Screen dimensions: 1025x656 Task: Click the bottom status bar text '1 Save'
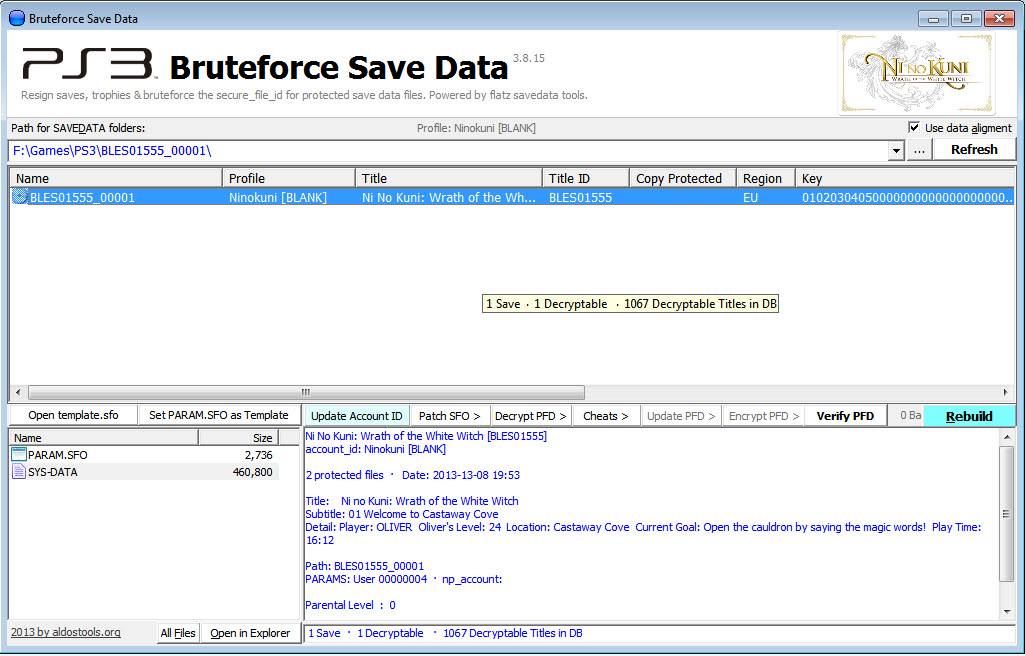324,633
